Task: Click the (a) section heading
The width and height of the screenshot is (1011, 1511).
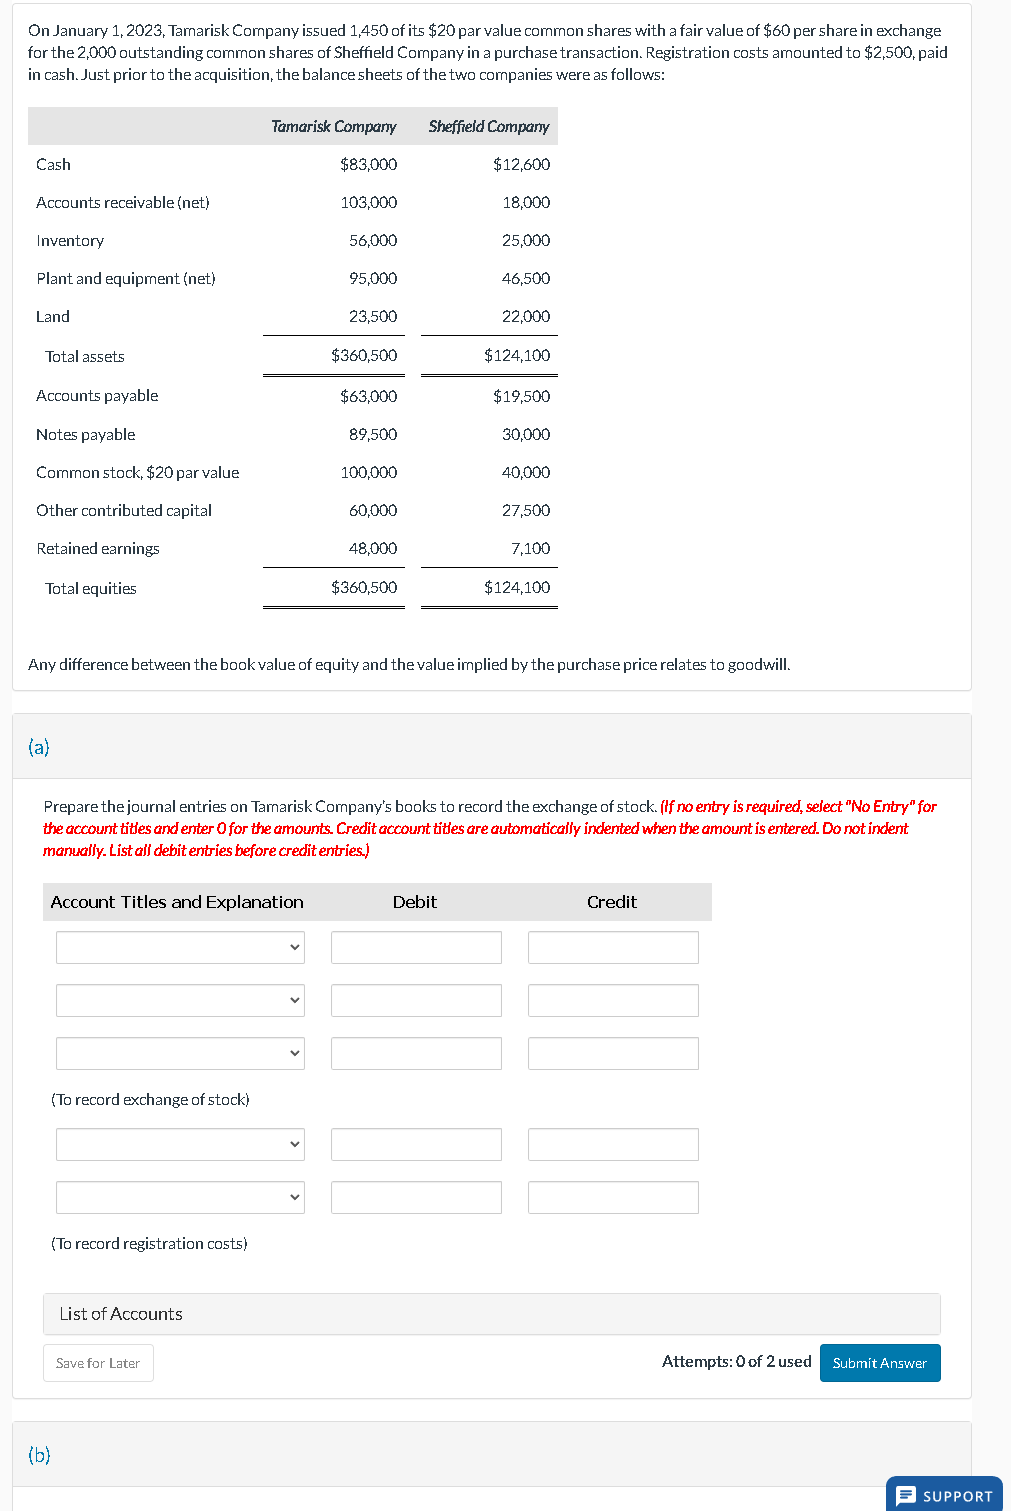Action: coord(39,746)
